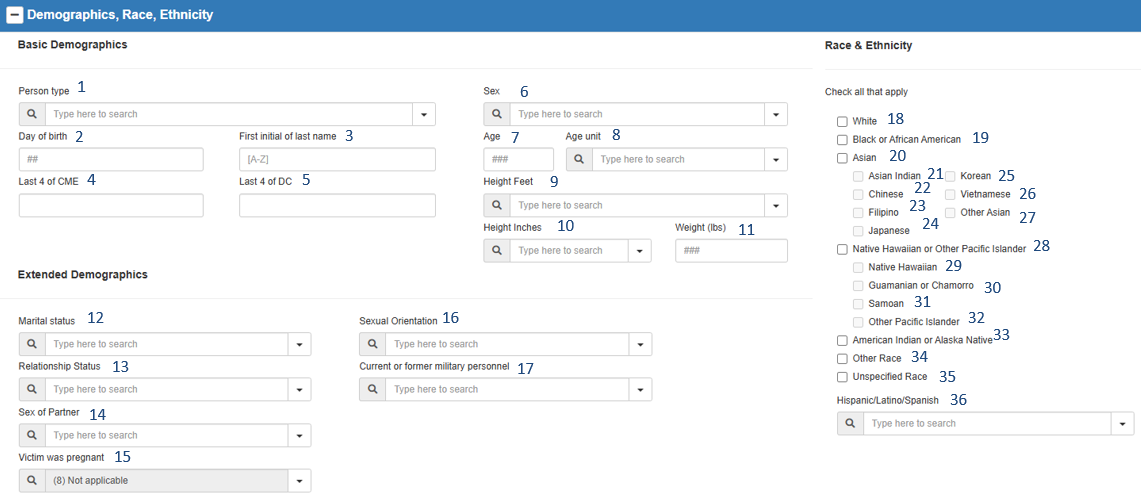1141x498 pixels.
Task: Tick the Black or African American checkbox
Action: [842, 139]
